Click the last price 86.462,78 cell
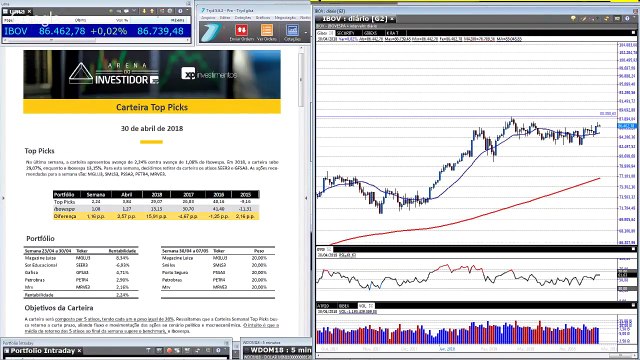This screenshot has height=360, width=640. click(62, 31)
